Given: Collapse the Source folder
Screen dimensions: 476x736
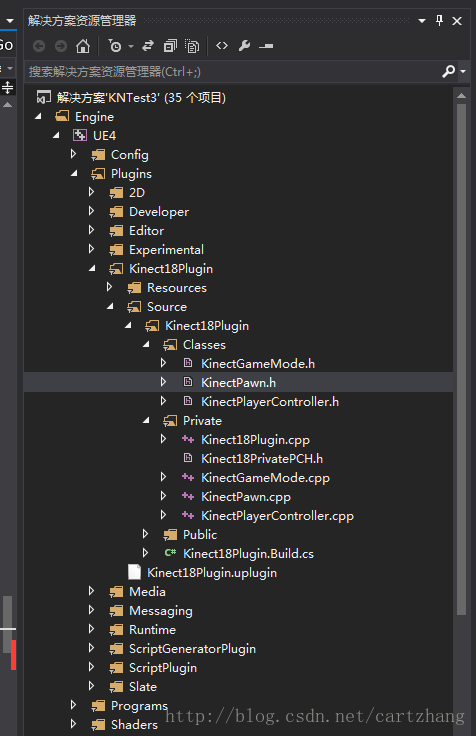Looking at the screenshot, I should pos(110,306).
